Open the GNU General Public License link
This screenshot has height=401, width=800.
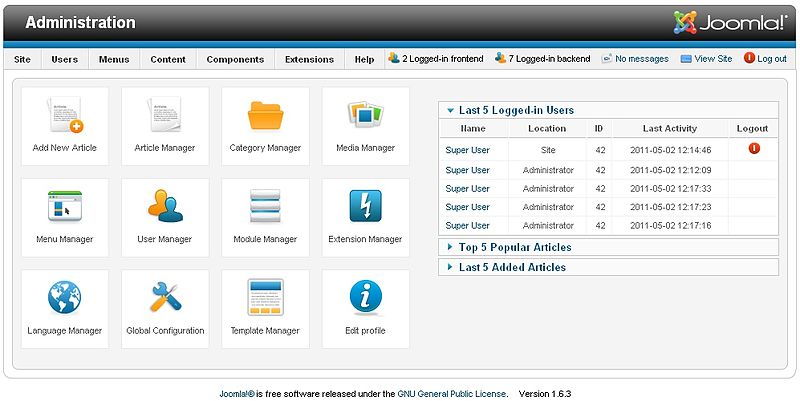click(452, 394)
